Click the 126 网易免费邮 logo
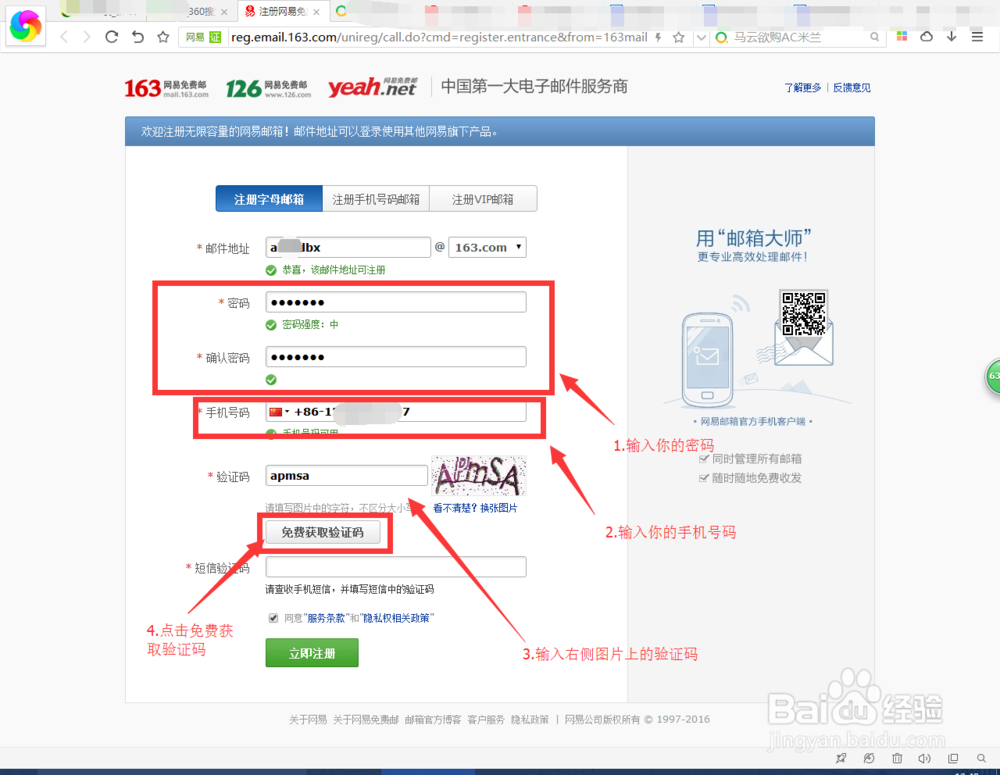Viewport: 1000px width, 775px height. click(268, 88)
